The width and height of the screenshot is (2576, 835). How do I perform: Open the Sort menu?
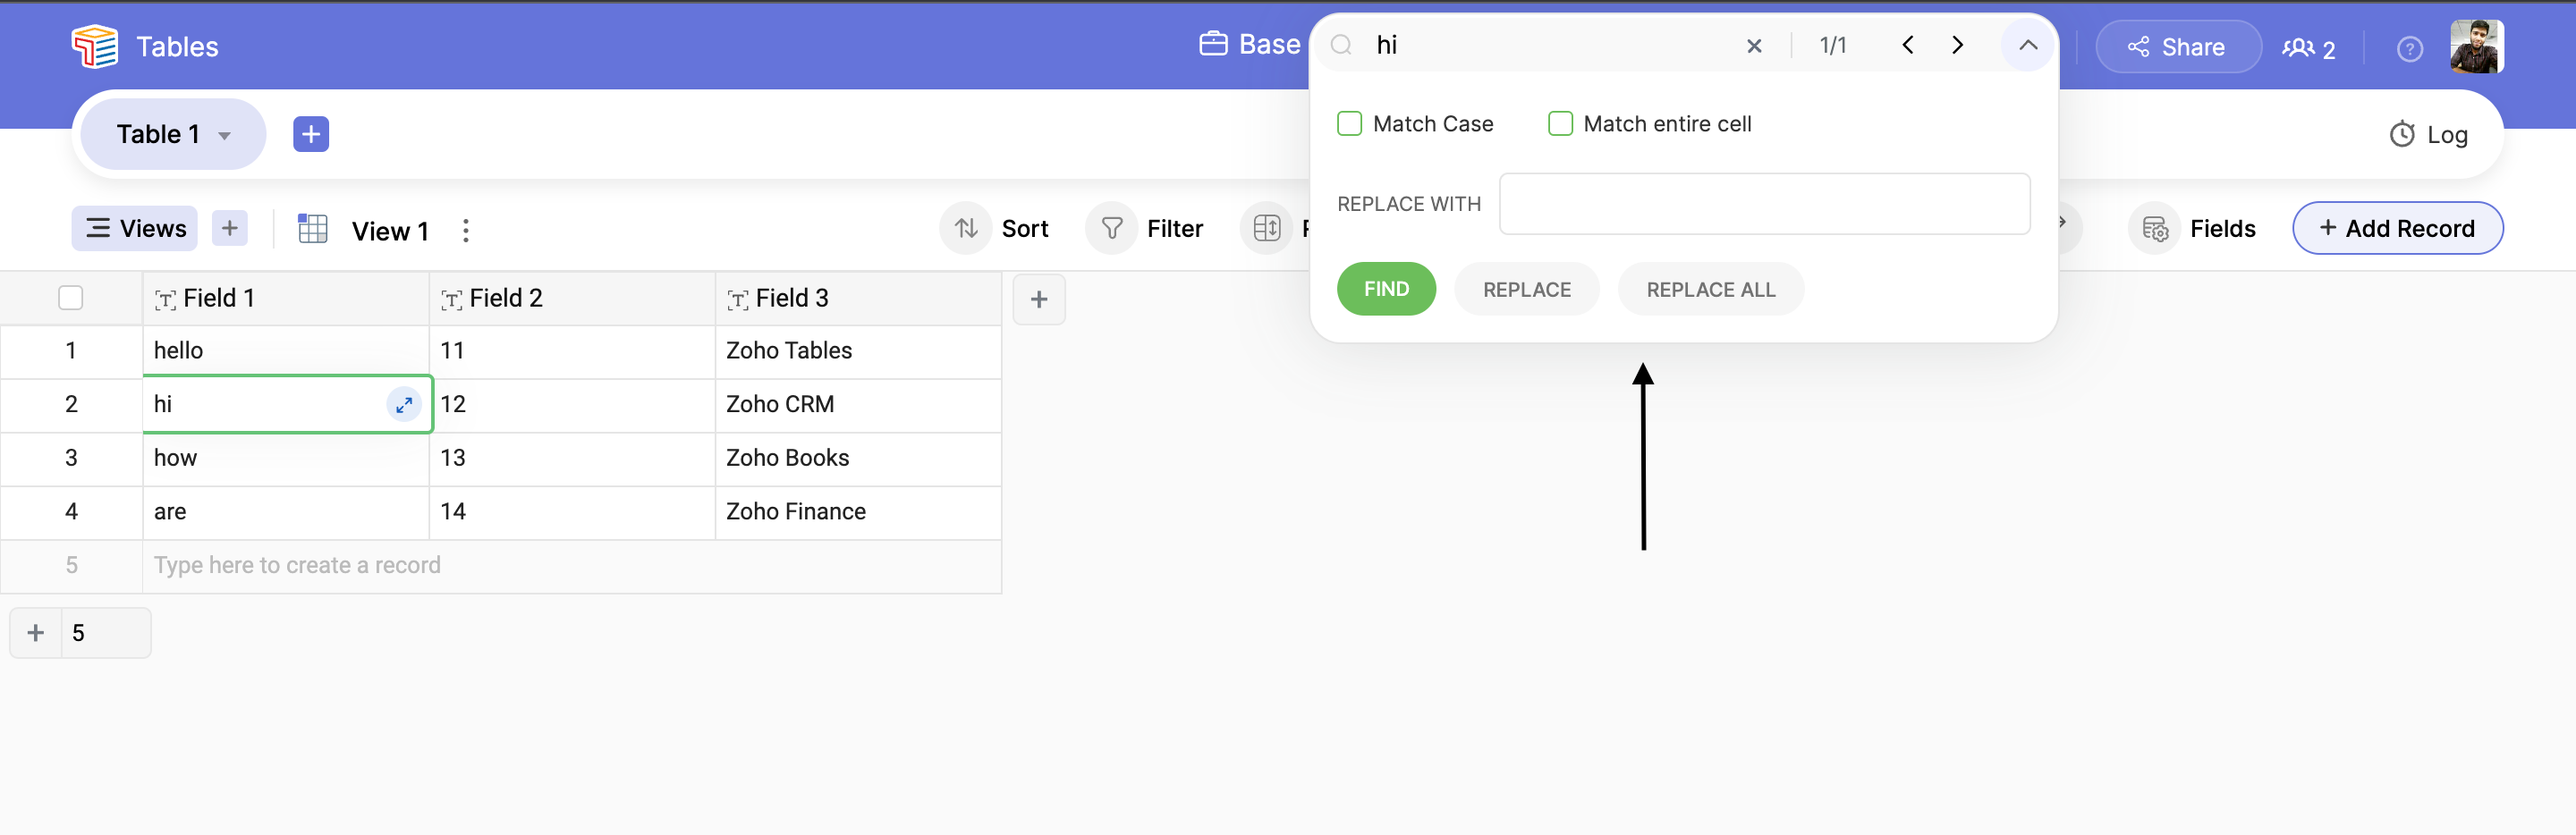(x=1001, y=229)
